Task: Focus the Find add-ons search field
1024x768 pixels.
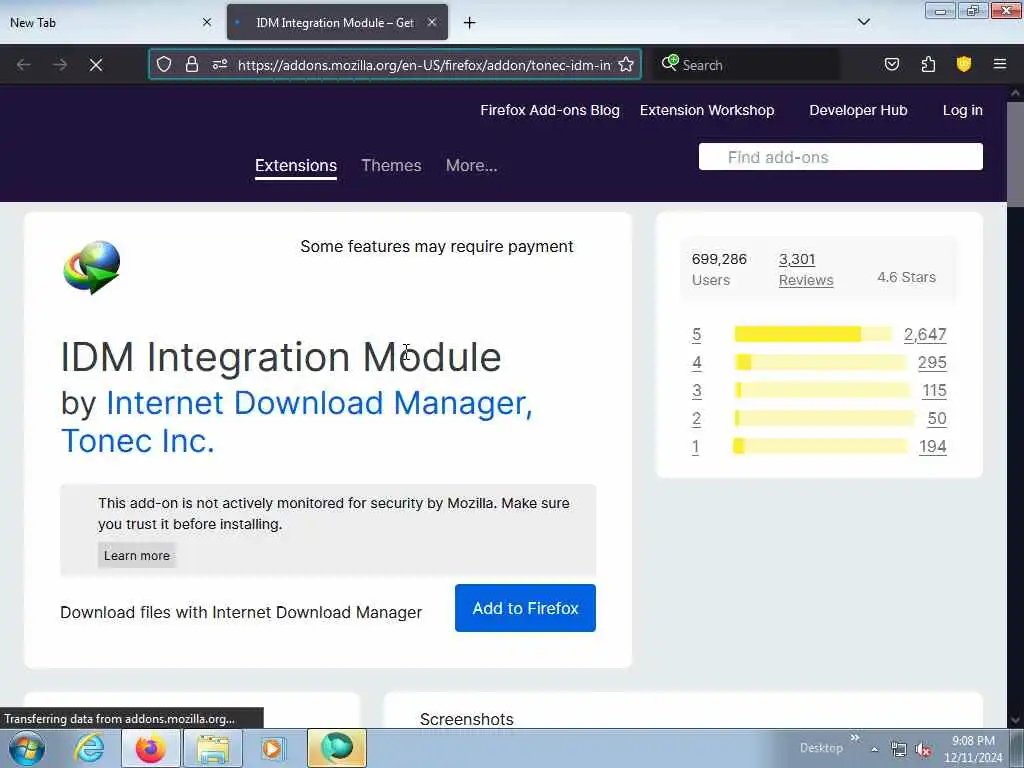Action: pyautogui.click(x=840, y=157)
